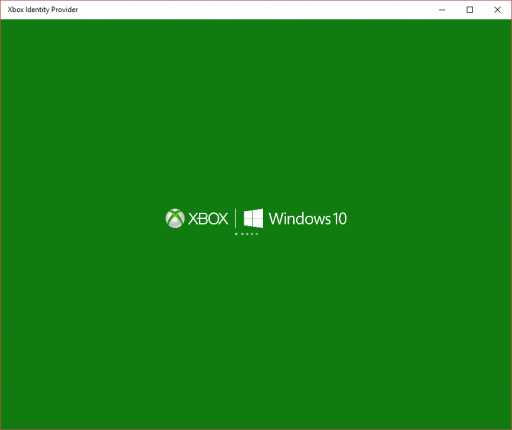Click the "XBOX" wordmark text
Image resolution: width=512 pixels, height=430 pixels.
coord(208,219)
